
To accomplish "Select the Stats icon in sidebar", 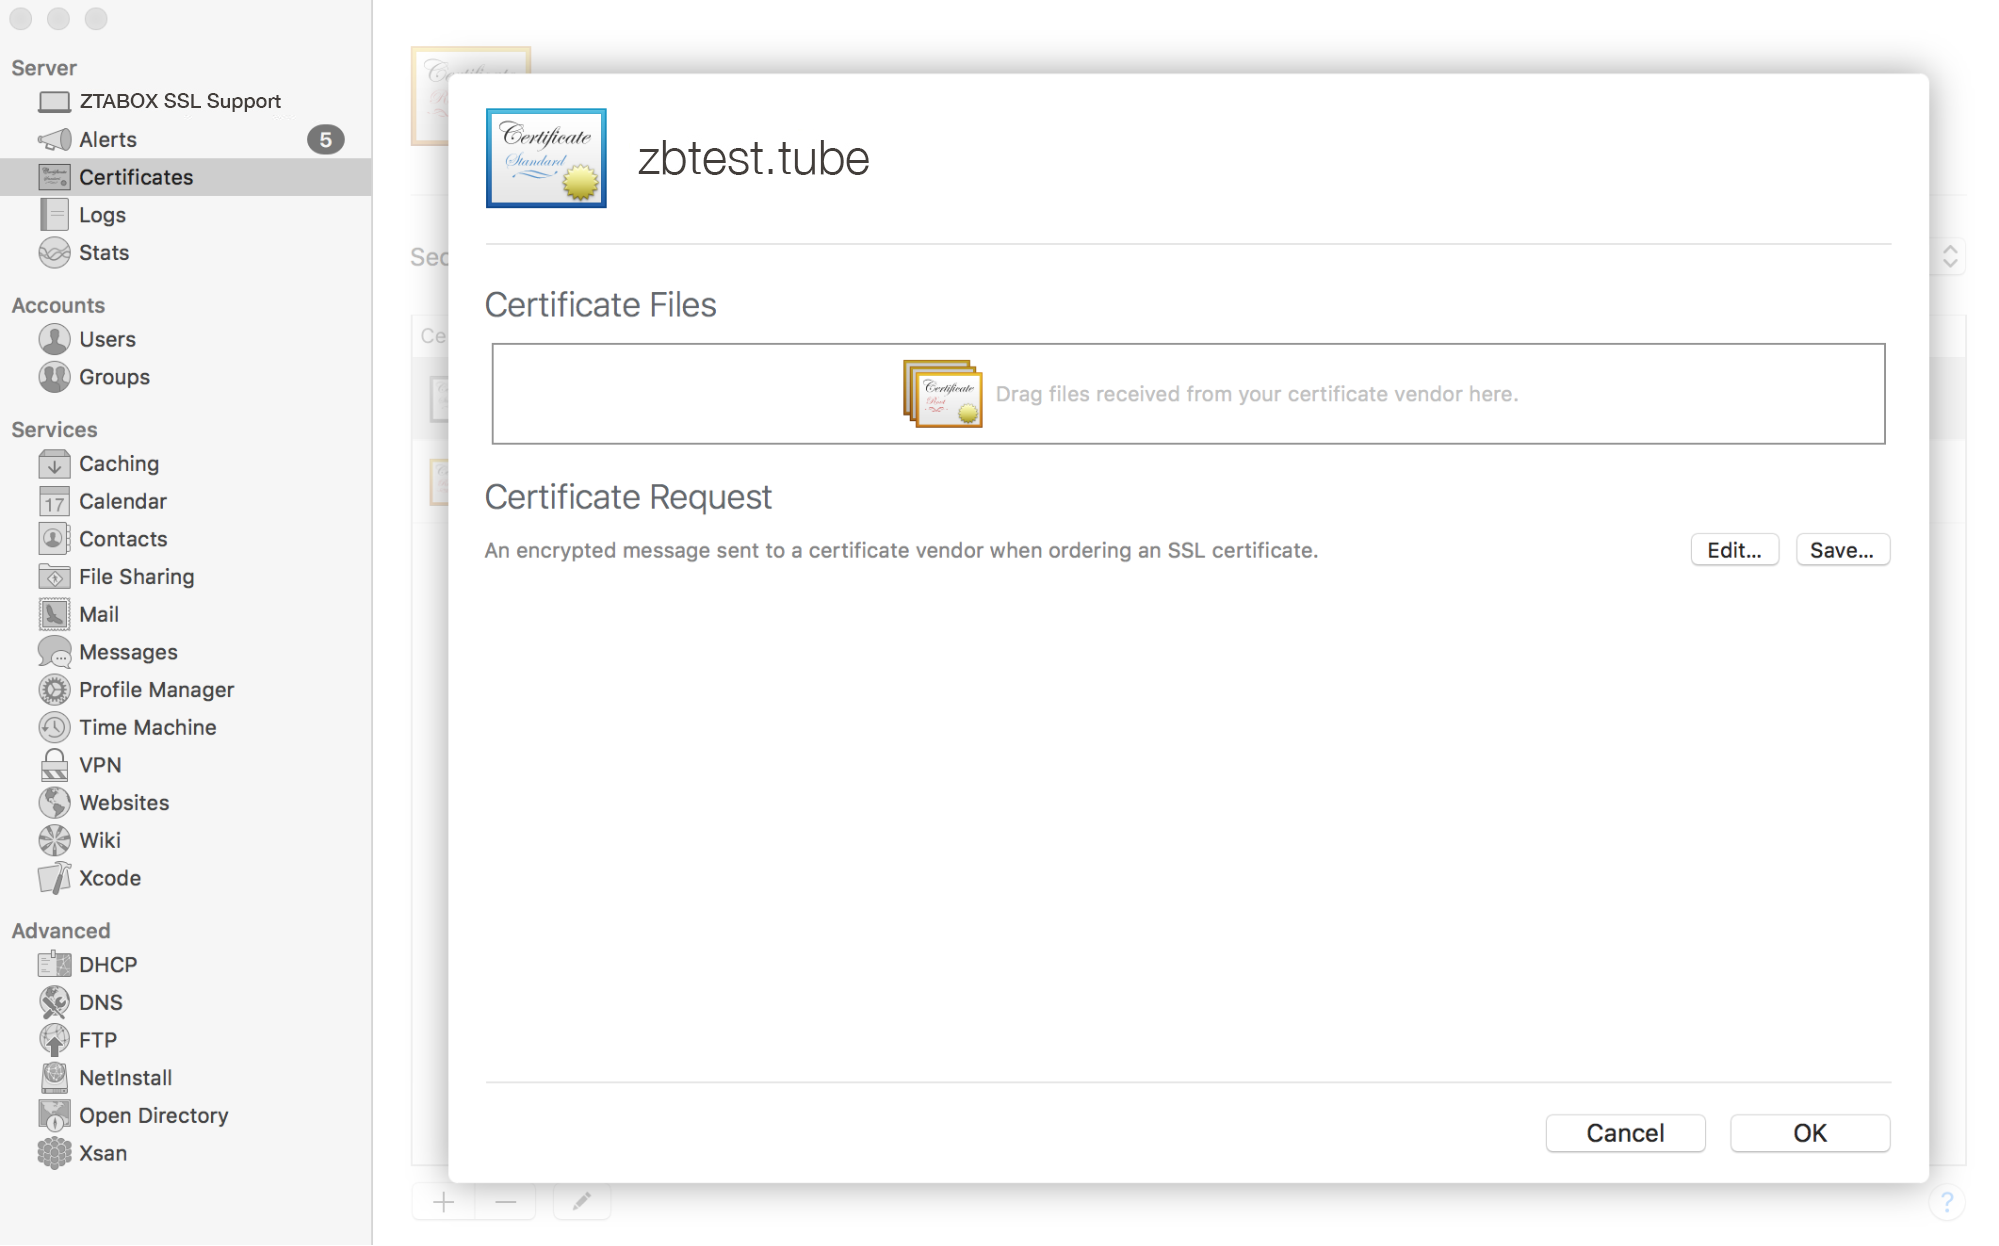I will coord(54,253).
